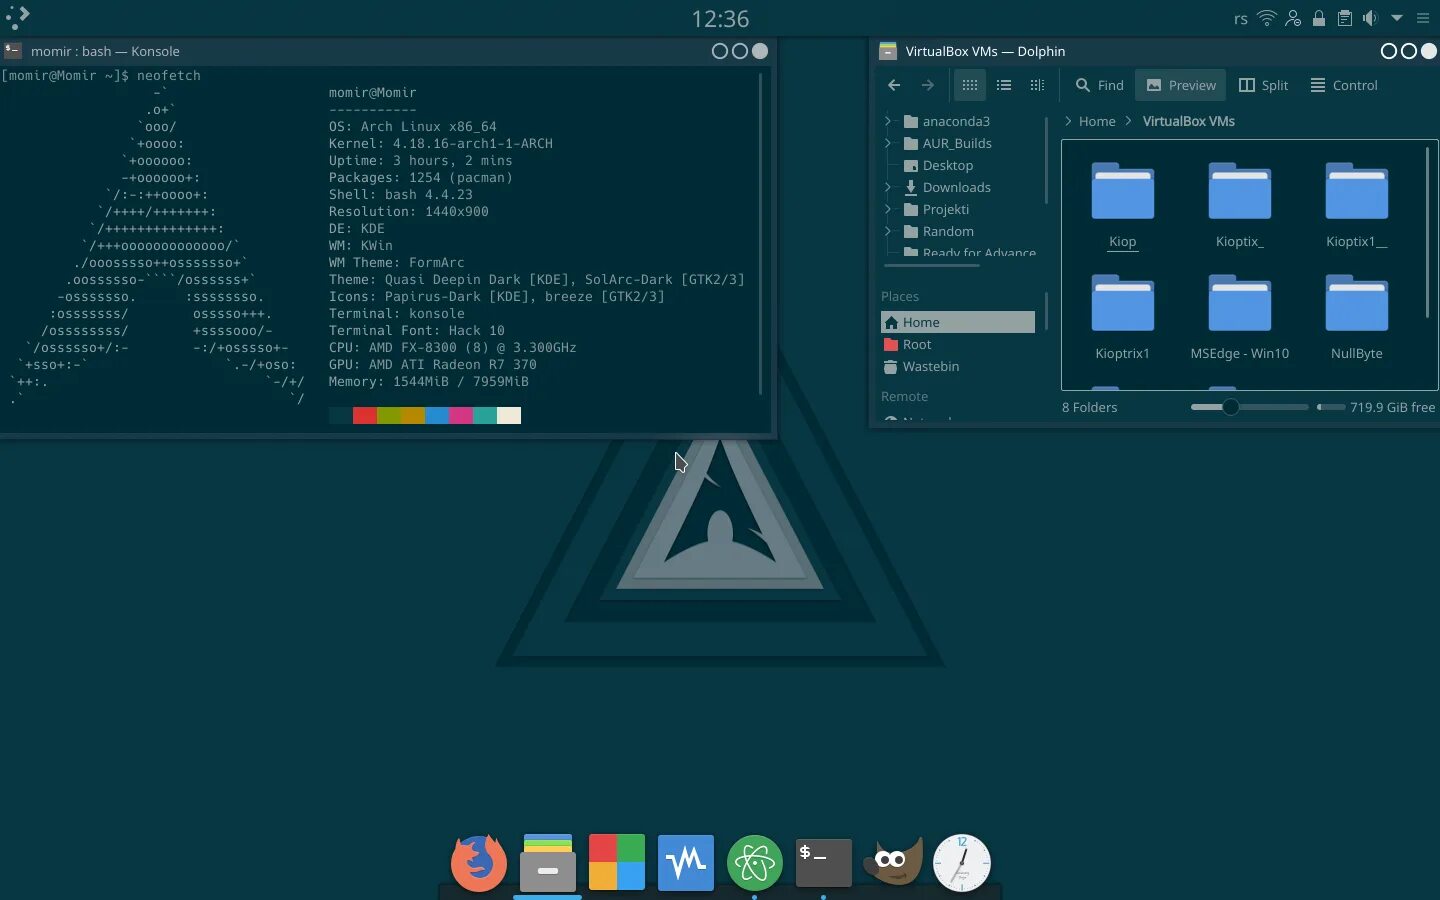This screenshot has width=1440, height=900.
Task: Click the user account tray icon
Action: 1293,18
